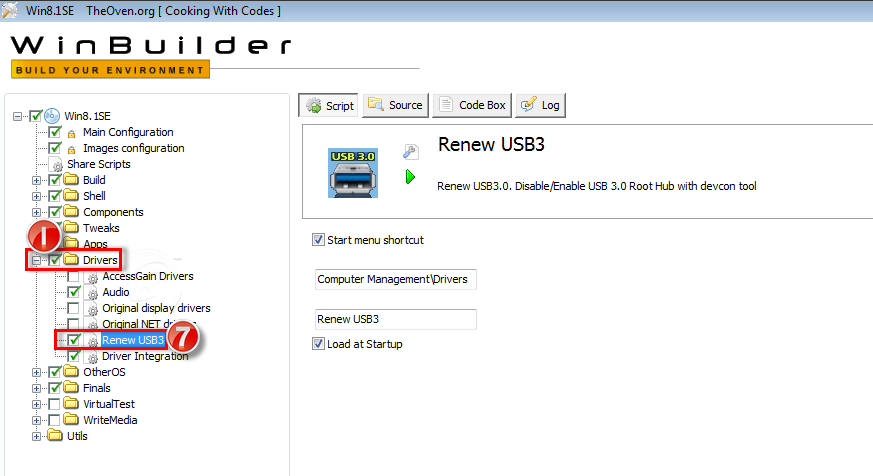Click the wrench edit icon beside Renew USB3
873x476 pixels.
(410, 151)
